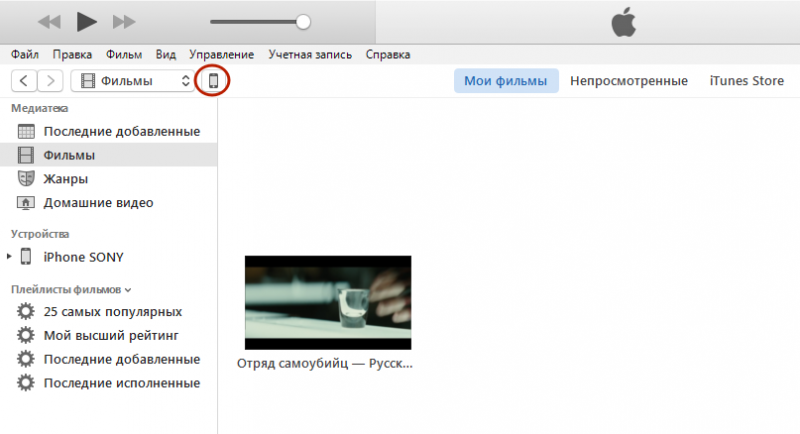Open the Управление menu
The width and height of the screenshot is (800, 434).
221,55
